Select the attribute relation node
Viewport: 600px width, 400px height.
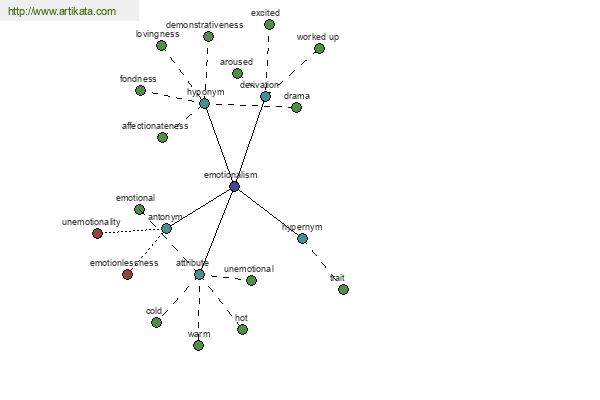(199, 274)
